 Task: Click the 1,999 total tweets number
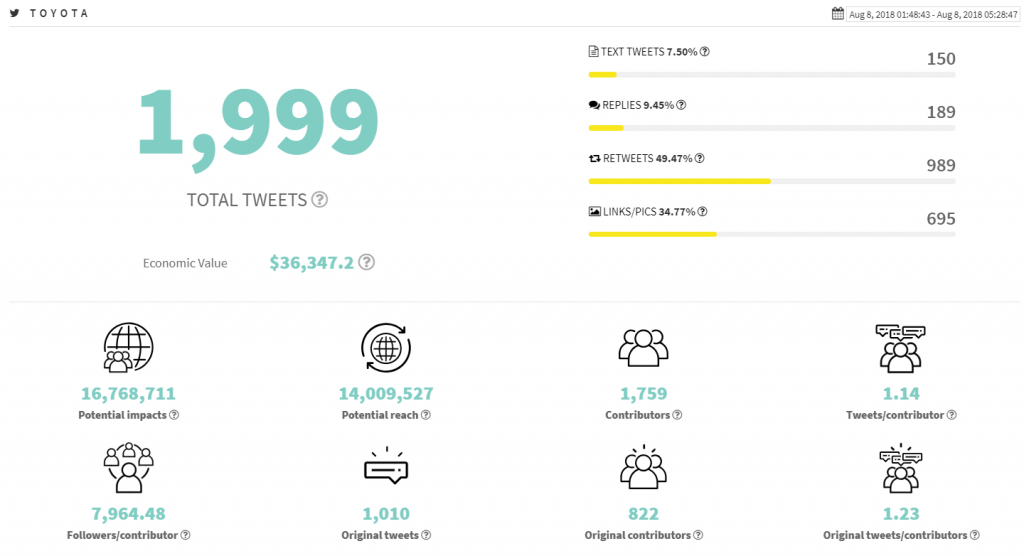[258, 126]
